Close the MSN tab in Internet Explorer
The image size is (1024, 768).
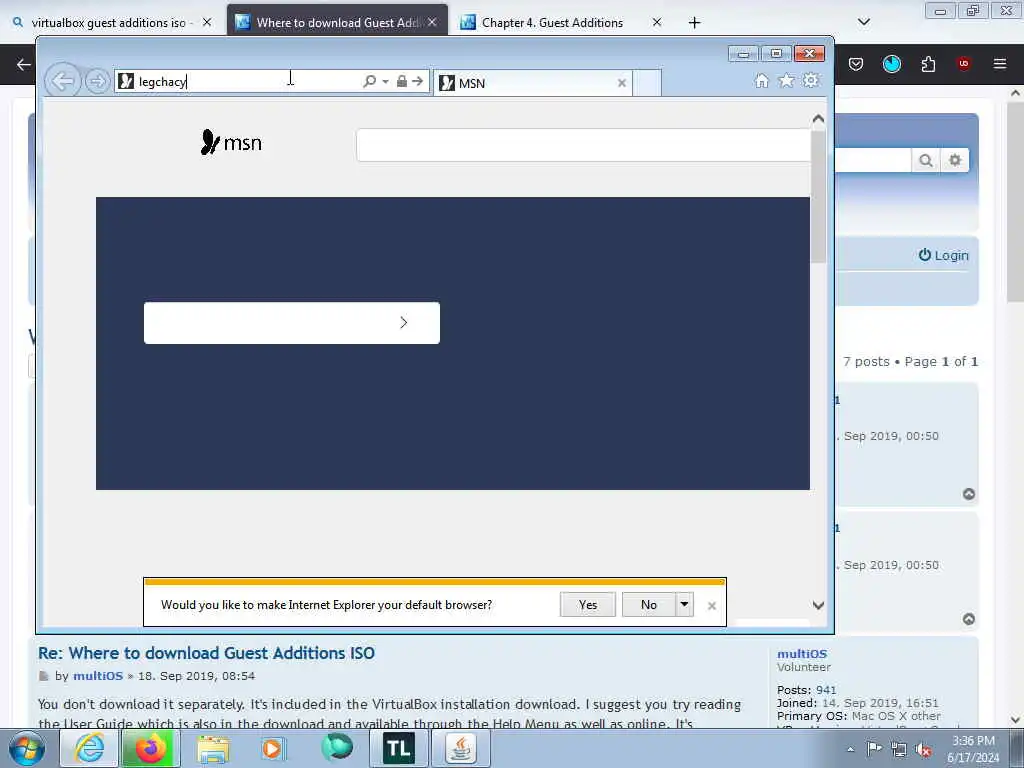click(x=622, y=83)
